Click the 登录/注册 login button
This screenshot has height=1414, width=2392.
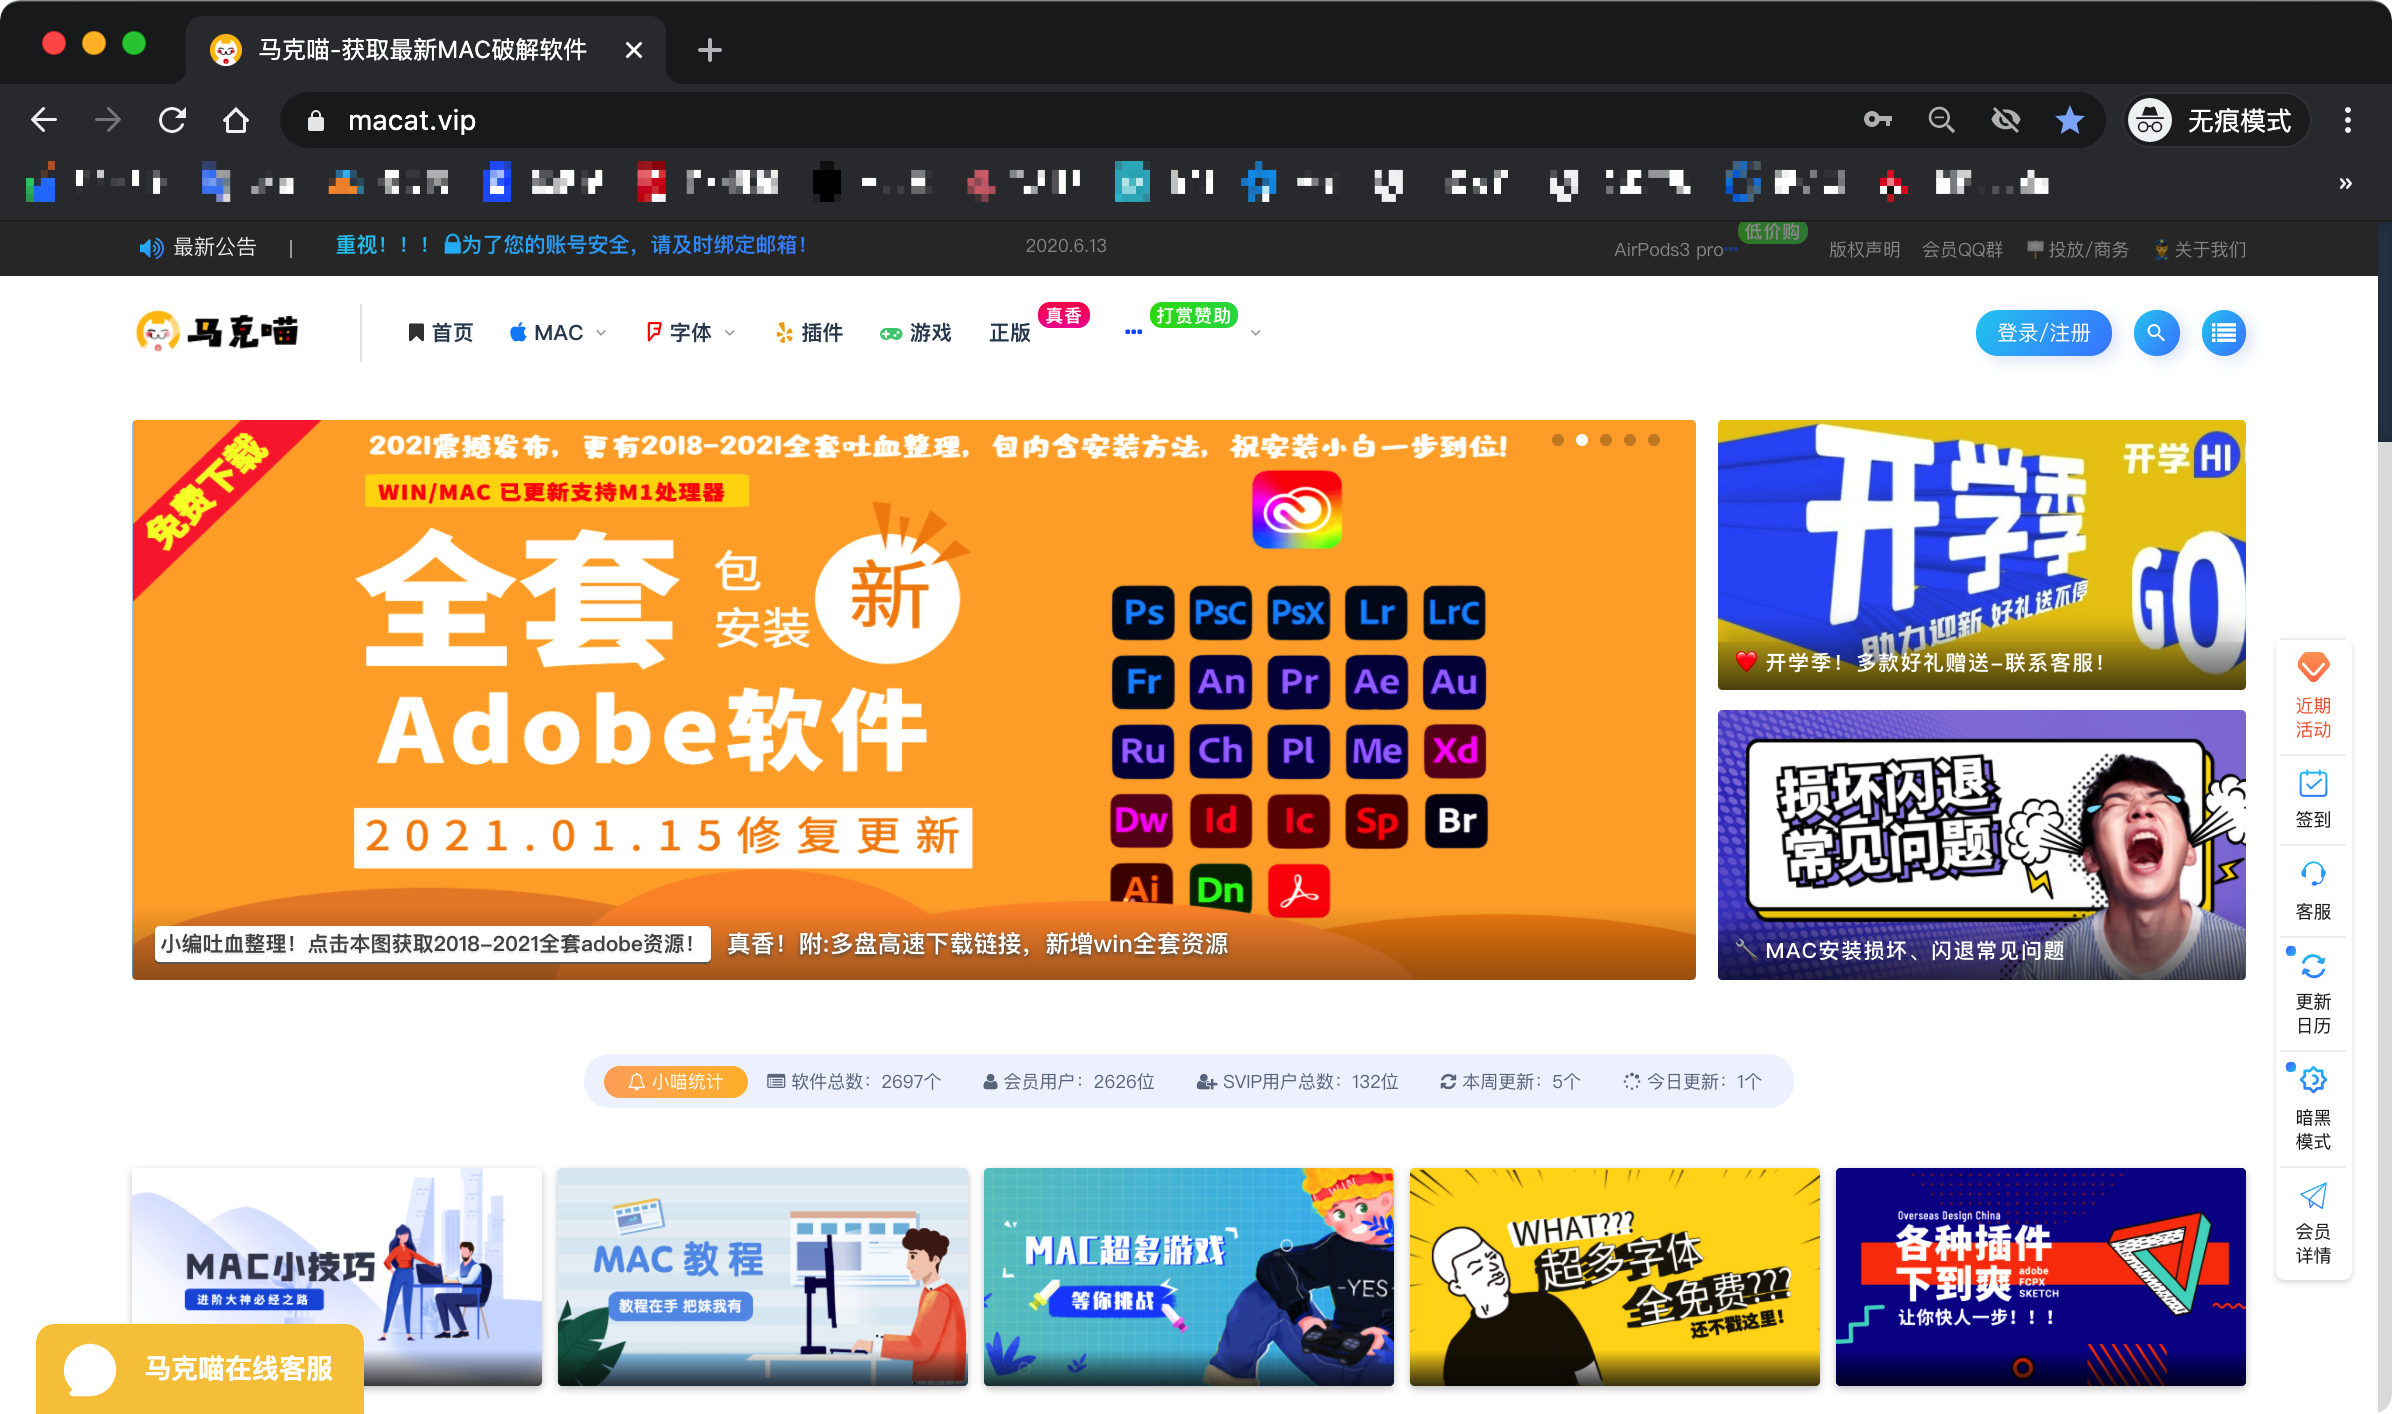pyautogui.click(x=2043, y=333)
